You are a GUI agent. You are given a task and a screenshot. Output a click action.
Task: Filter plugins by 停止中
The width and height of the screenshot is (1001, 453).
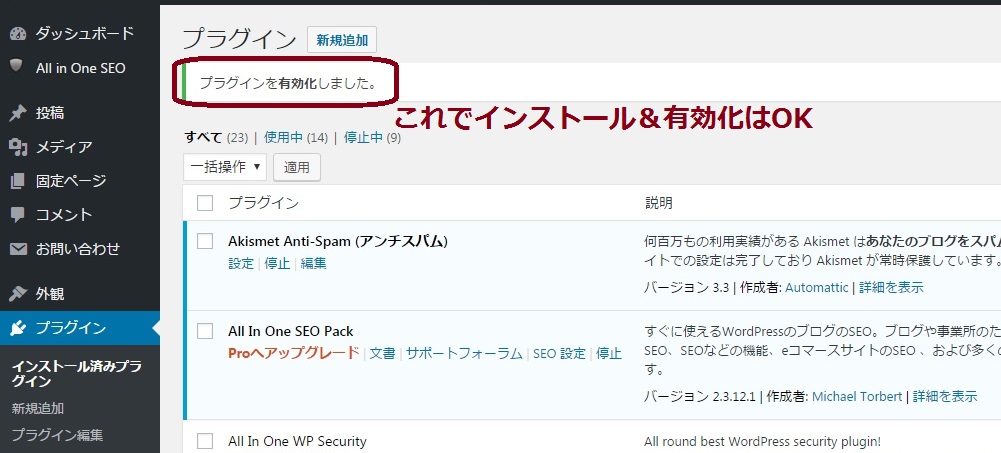pyautogui.click(x=363, y=137)
